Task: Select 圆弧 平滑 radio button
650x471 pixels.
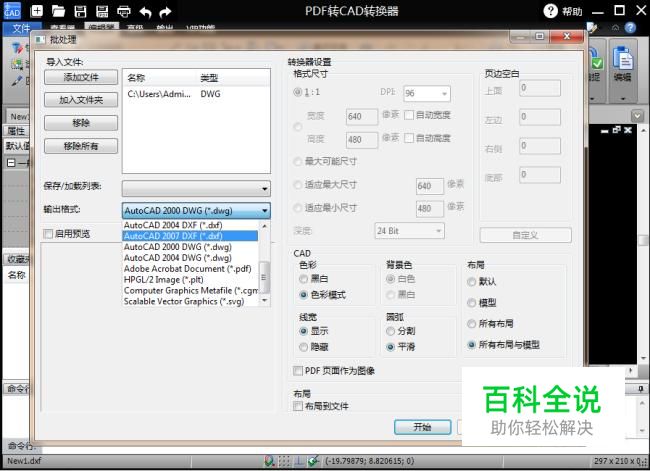Action: [390, 347]
